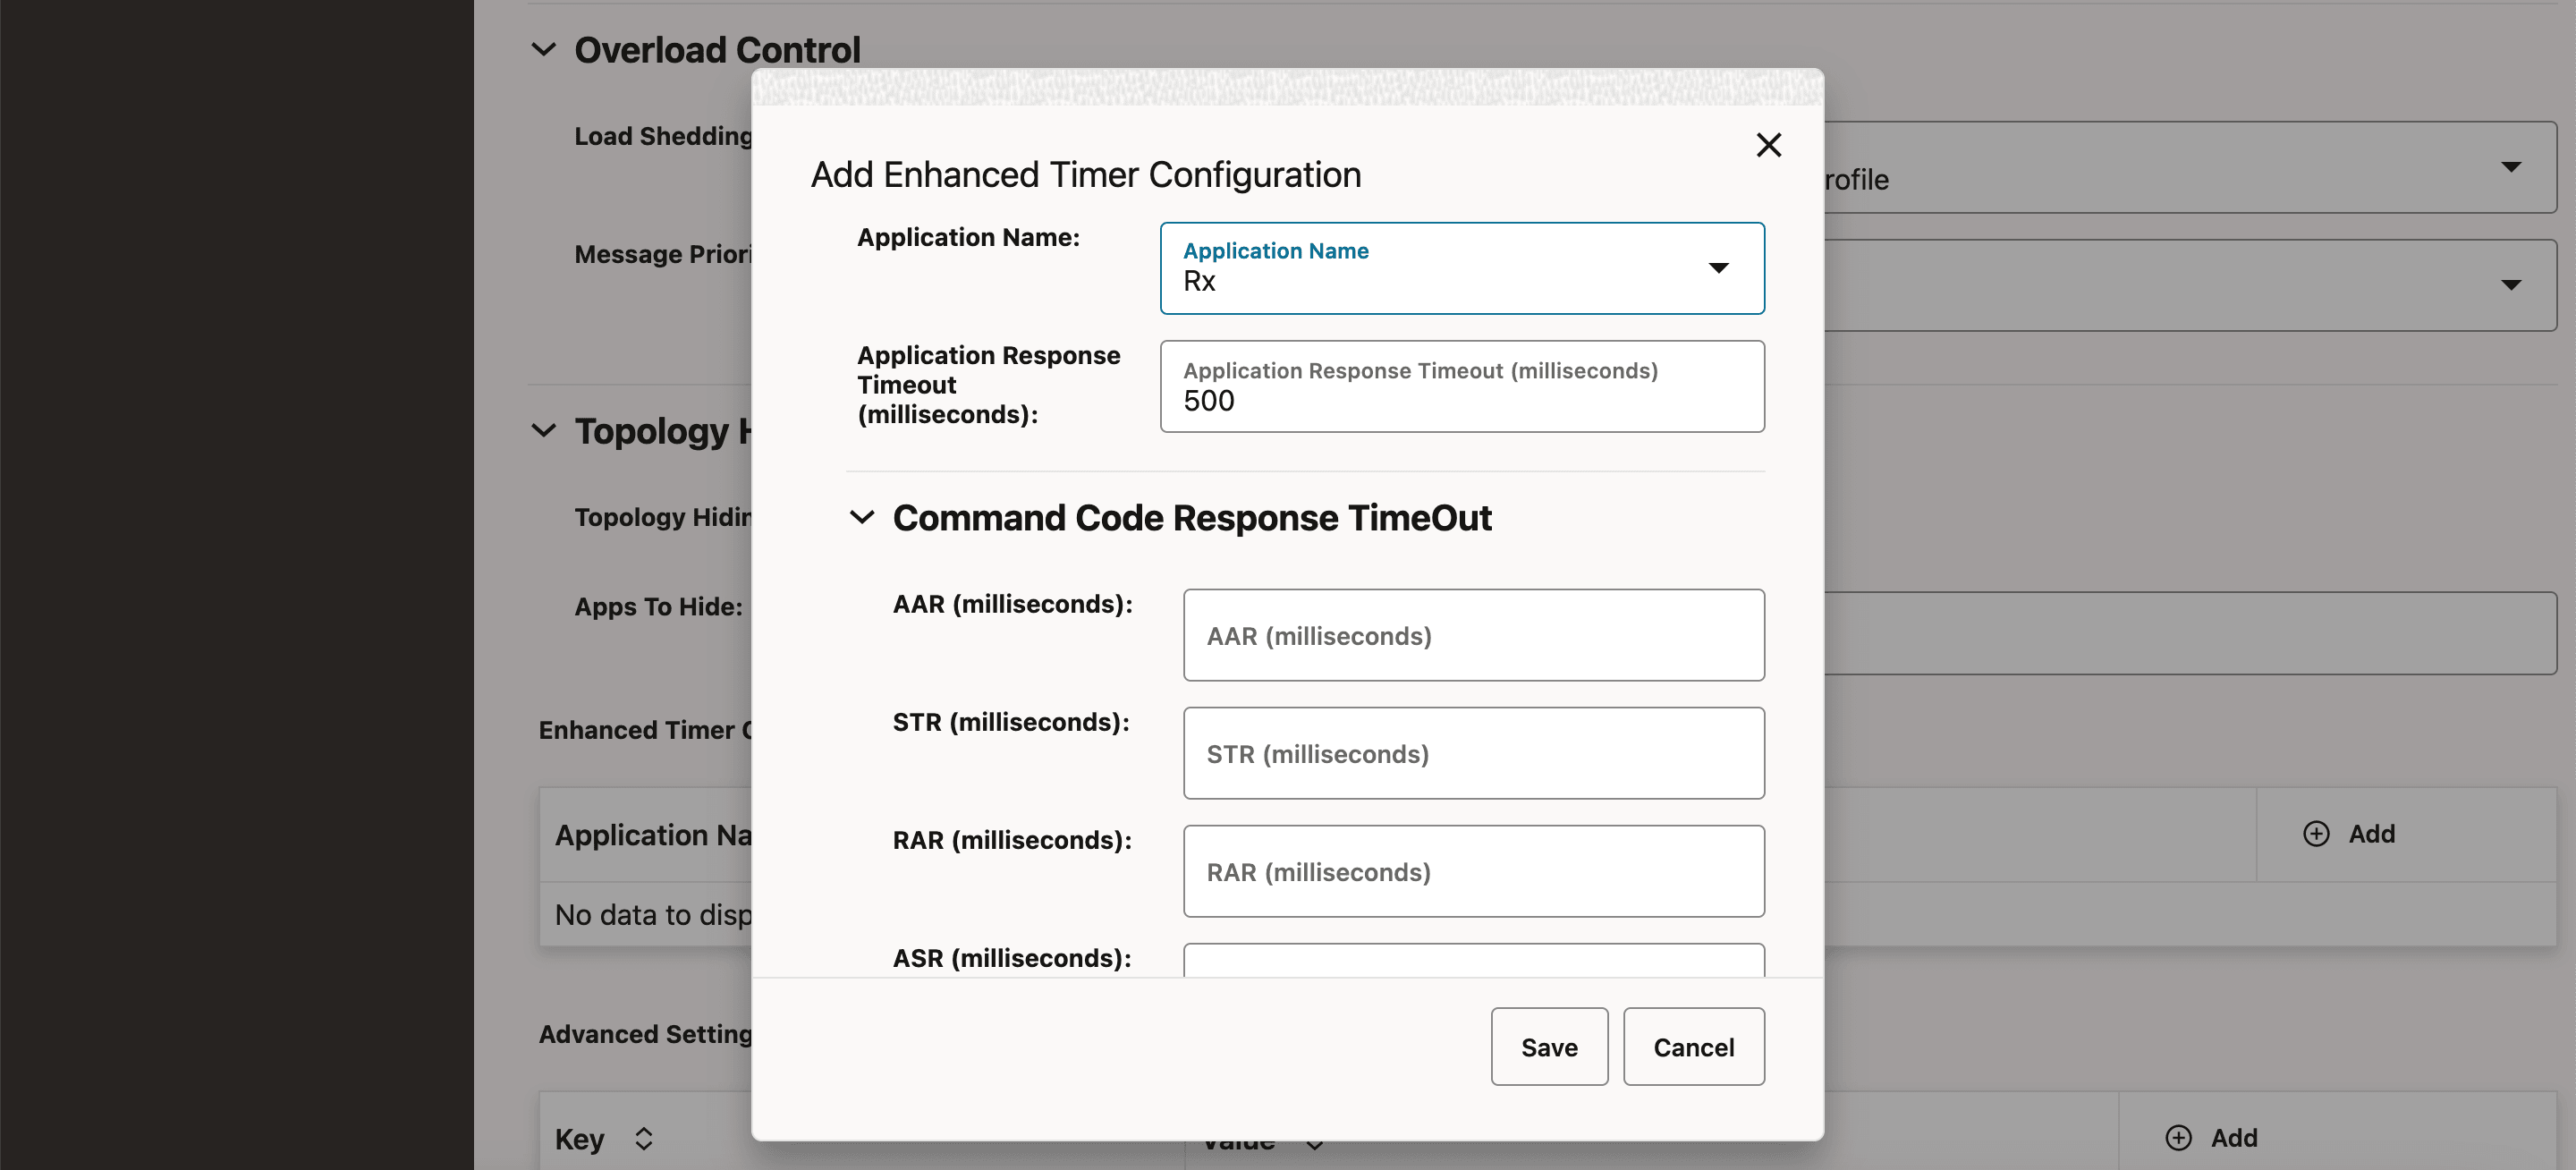Open the Message Priority dropdown

(2513, 285)
